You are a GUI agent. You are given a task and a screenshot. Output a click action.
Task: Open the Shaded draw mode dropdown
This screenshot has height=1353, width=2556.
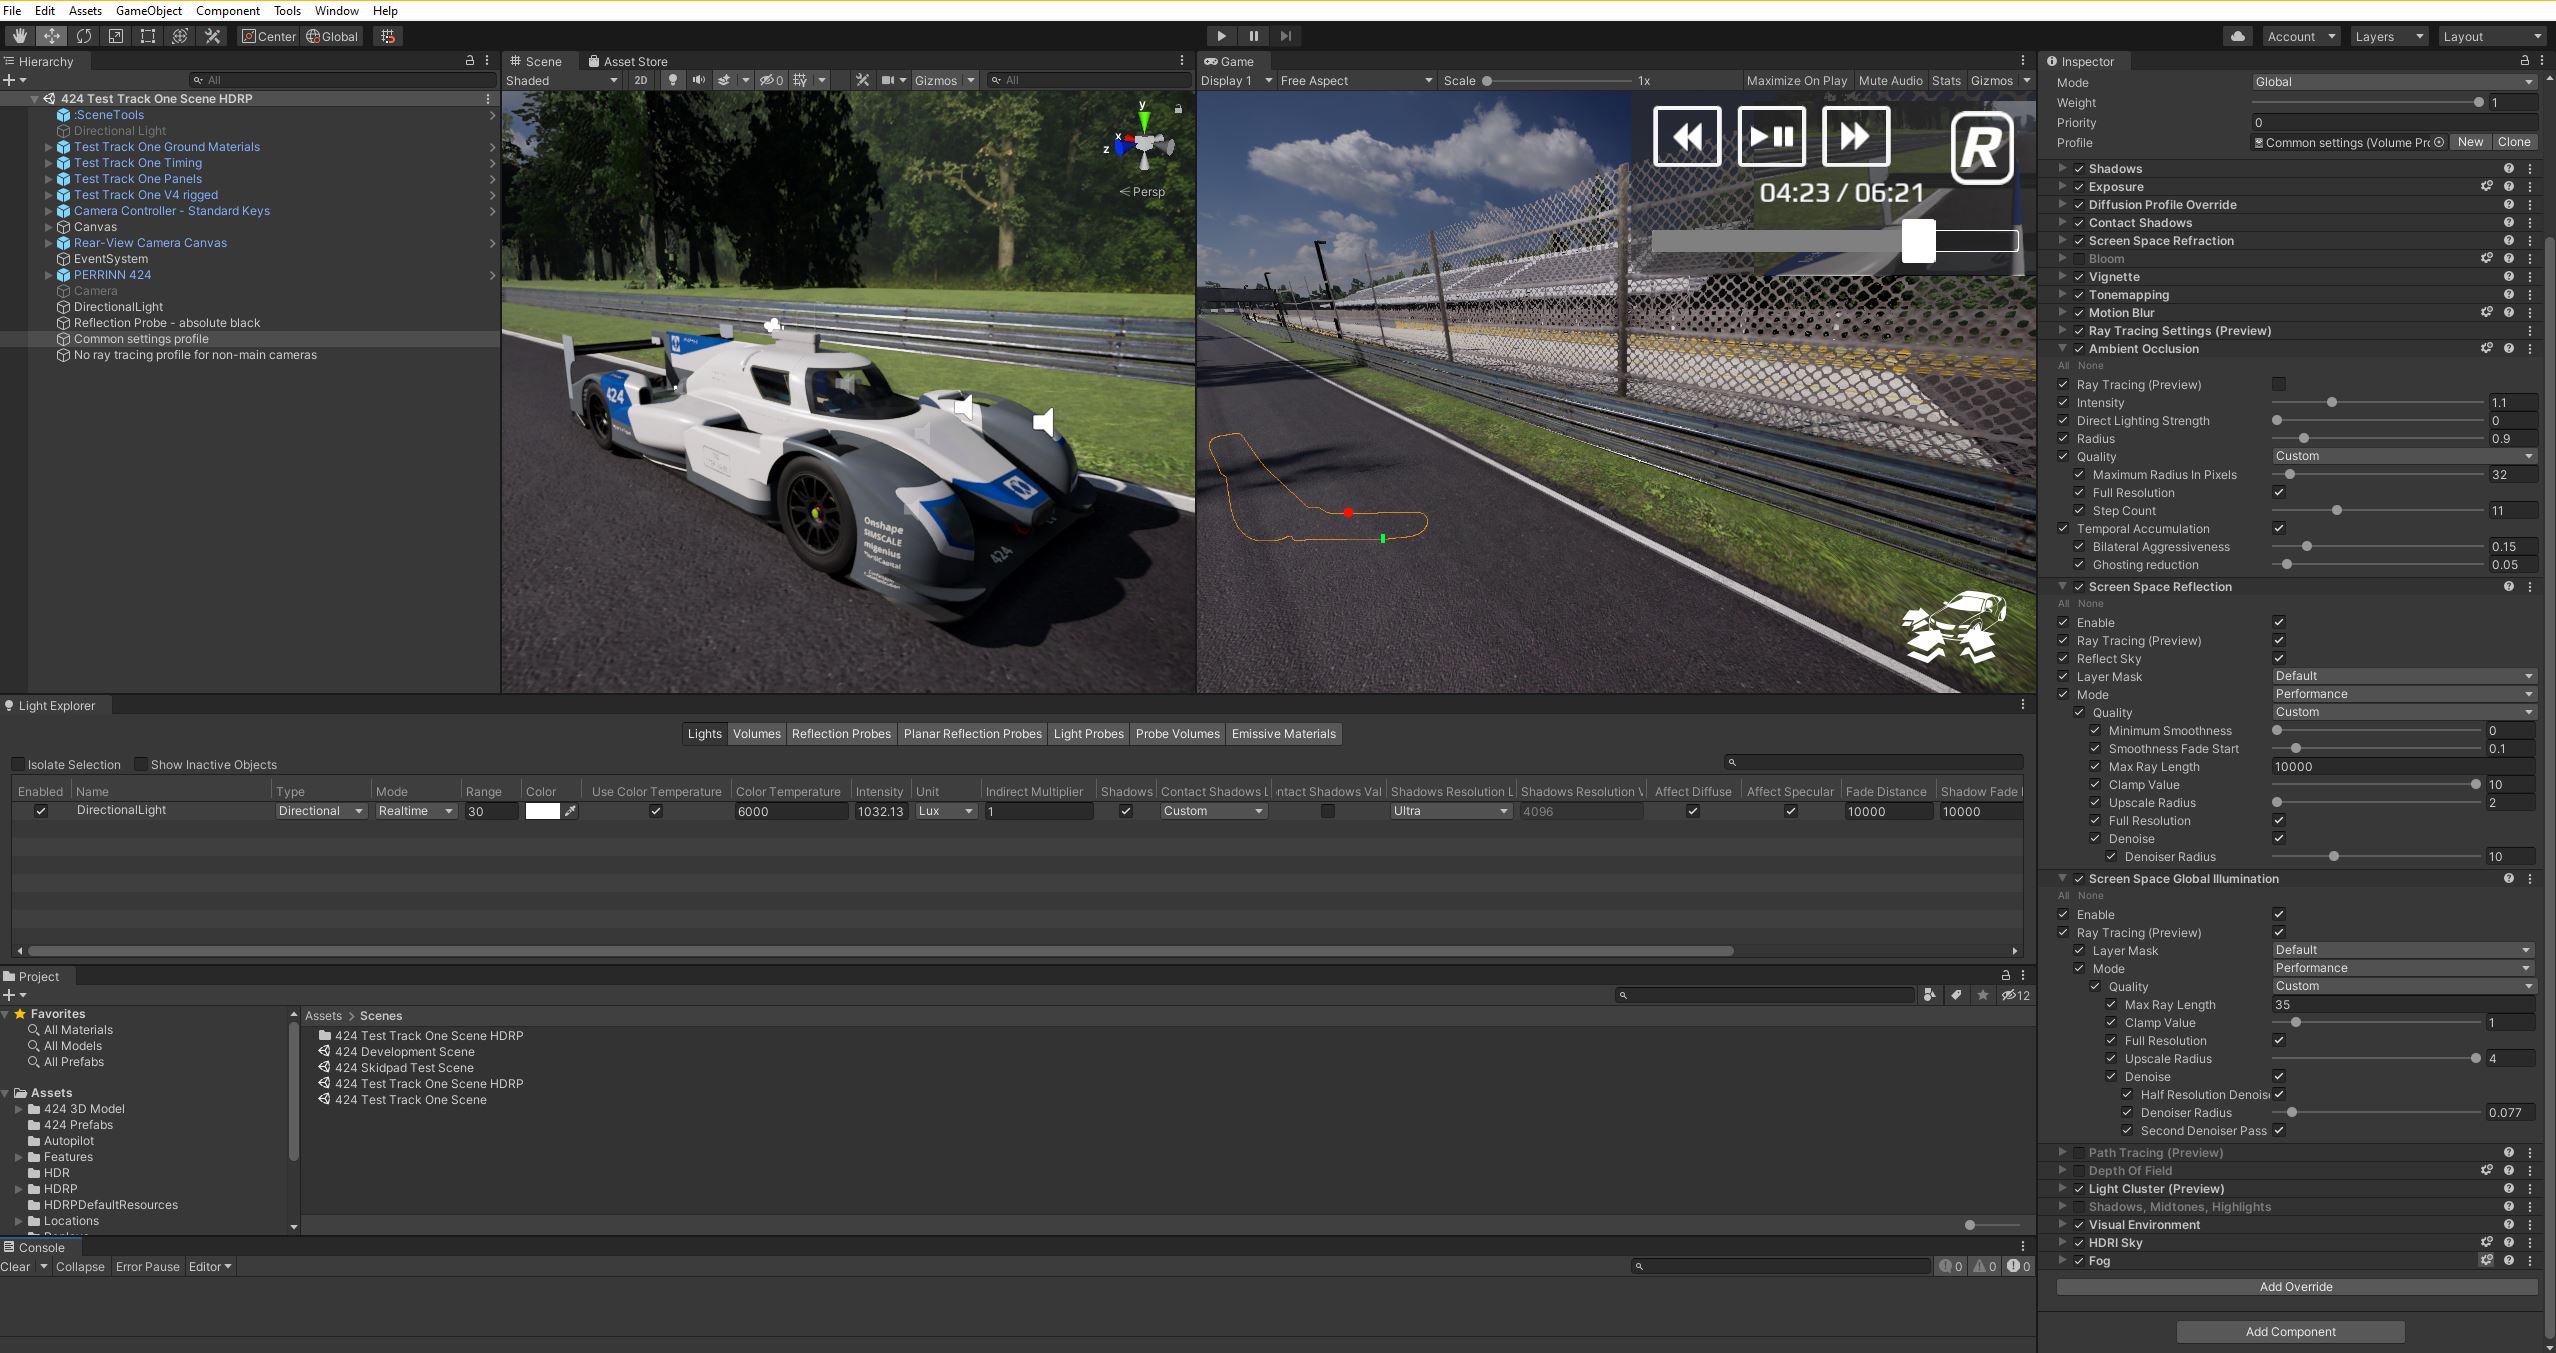tap(561, 80)
